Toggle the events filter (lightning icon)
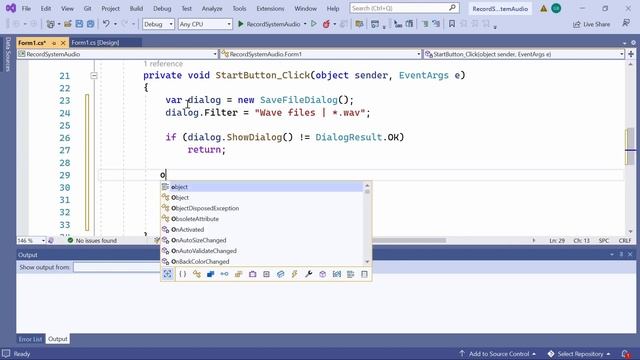Viewport: 640px width, 360px height. coord(294,274)
